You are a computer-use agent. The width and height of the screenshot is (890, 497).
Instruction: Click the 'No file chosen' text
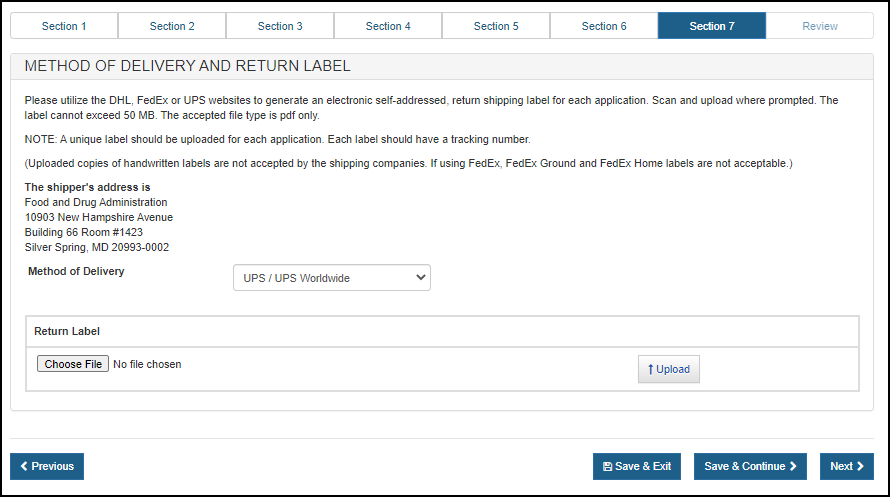pos(147,365)
